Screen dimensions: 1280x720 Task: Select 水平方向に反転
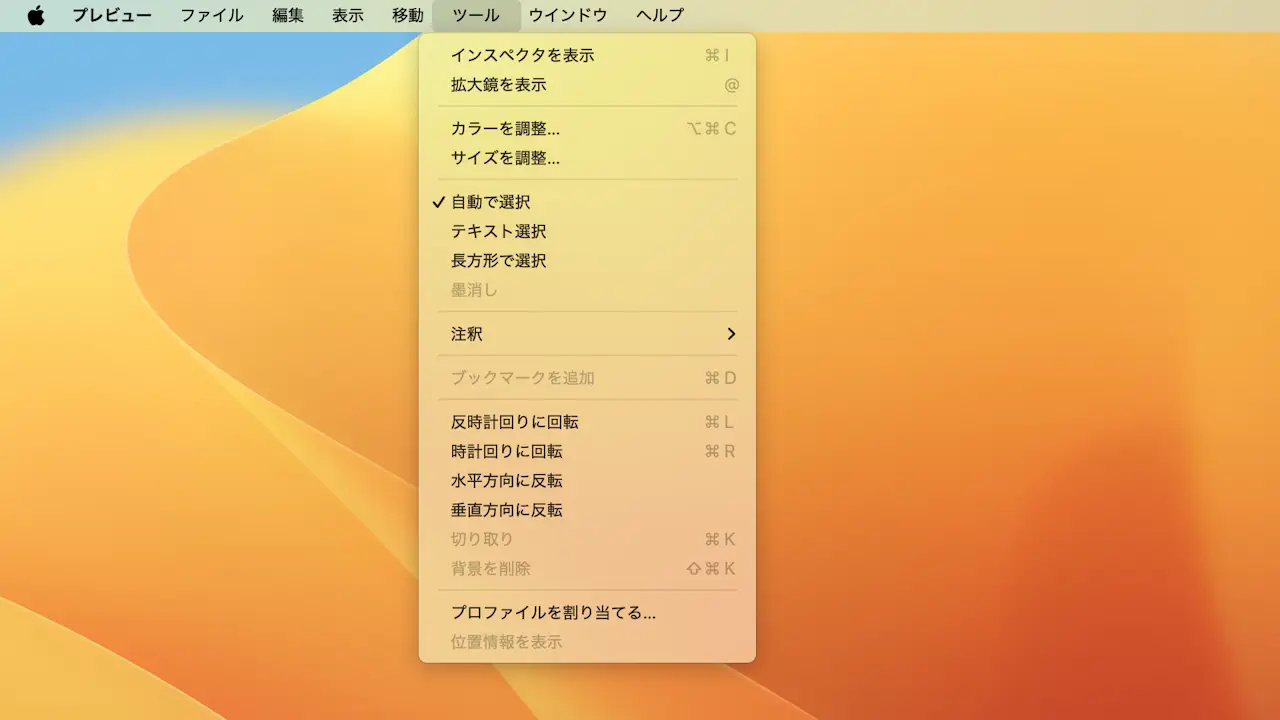click(587, 481)
